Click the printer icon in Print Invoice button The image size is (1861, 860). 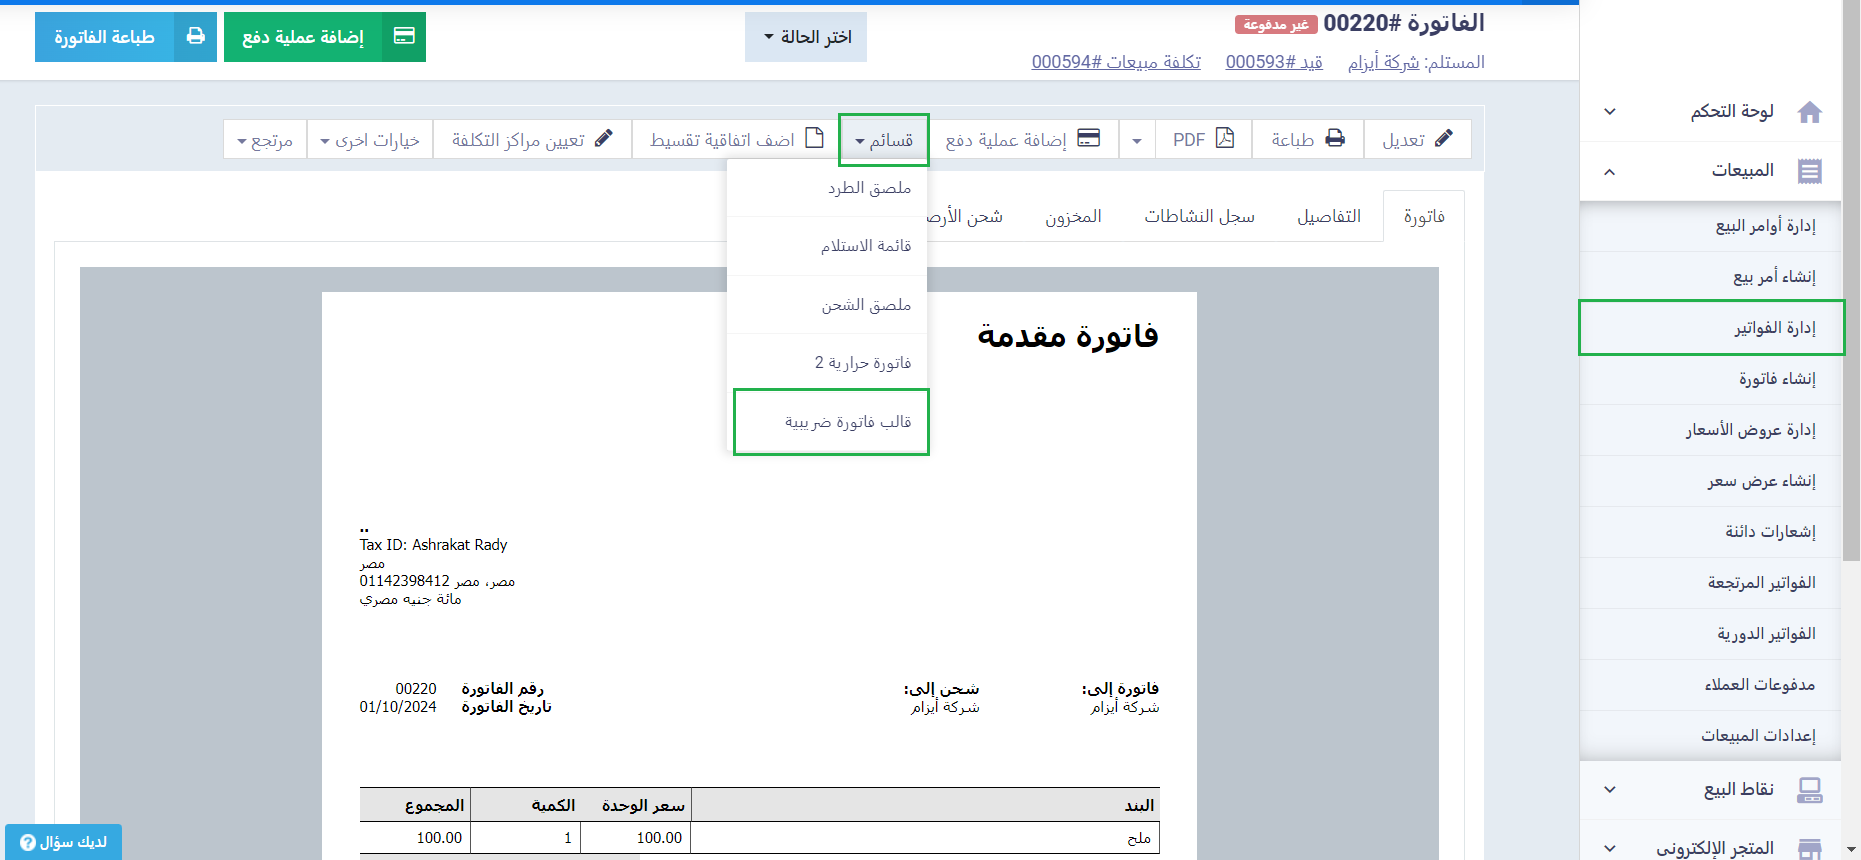click(x=196, y=37)
